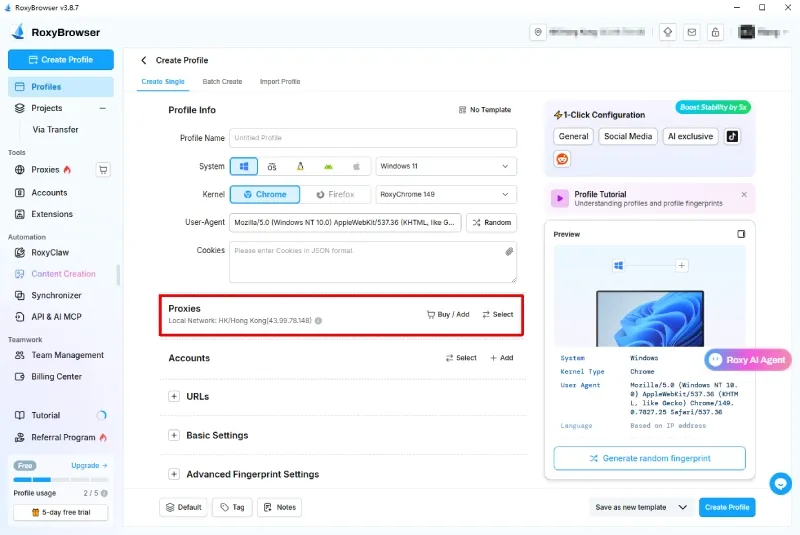This screenshot has width=800, height=535.
Task: Click the info icon after Local Network
Action: pyautogui.click(x=318, y=321)
